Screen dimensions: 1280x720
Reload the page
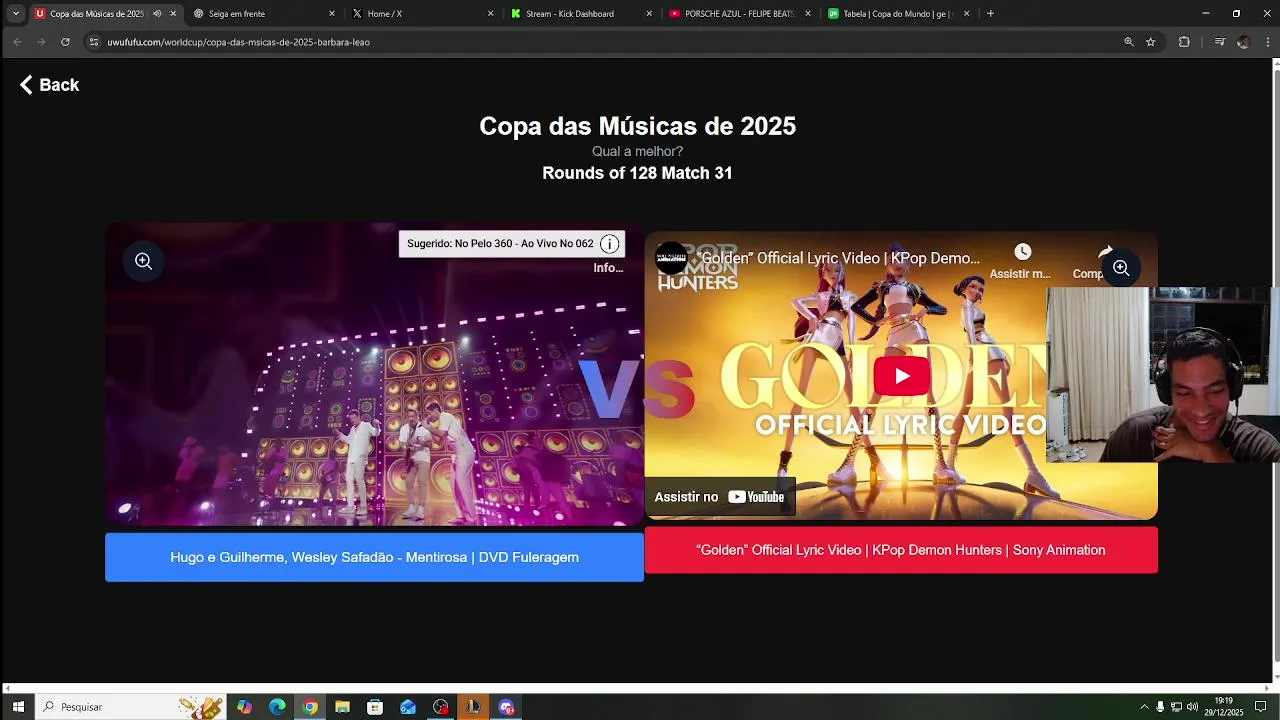65,42
